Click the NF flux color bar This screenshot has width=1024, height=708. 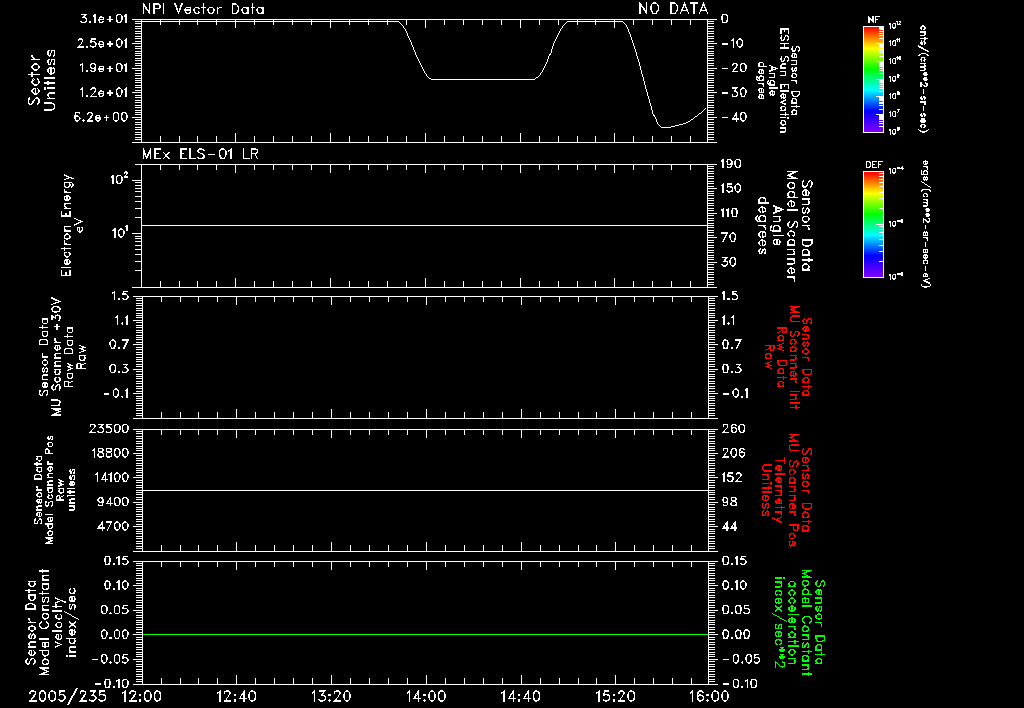(873, 79)
